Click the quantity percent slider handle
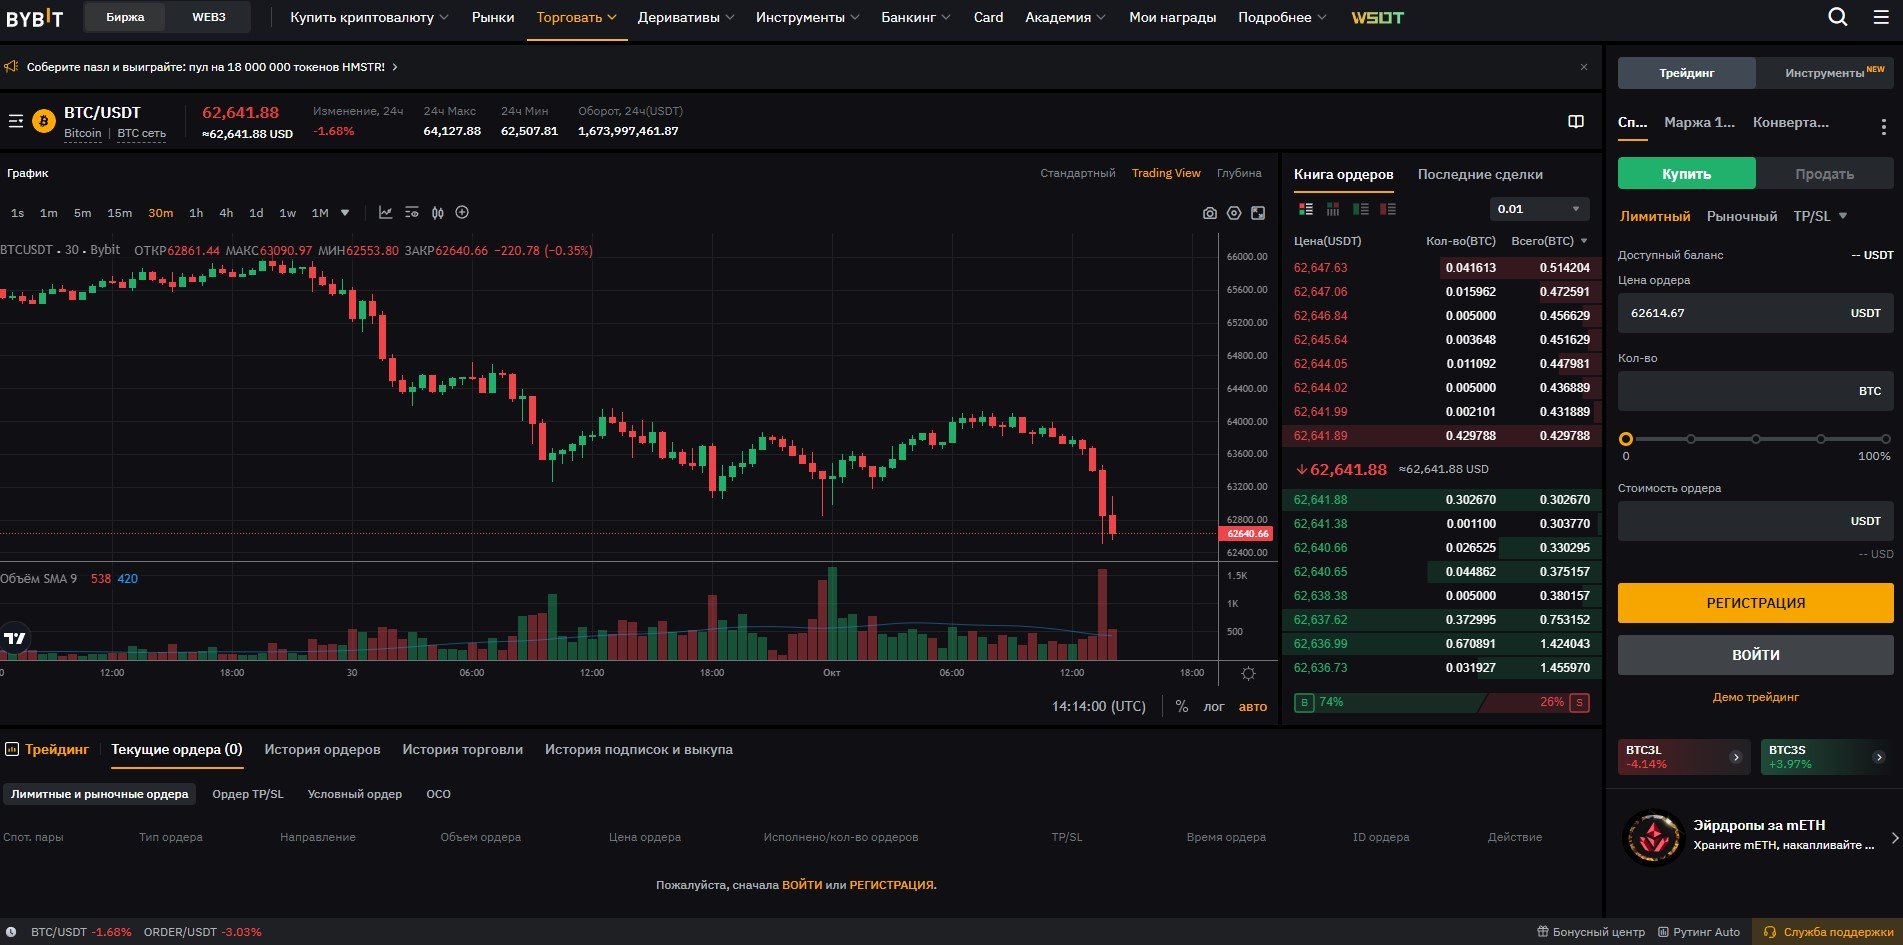This screenshot has height=945, width=1903. tap(1626, 439)
